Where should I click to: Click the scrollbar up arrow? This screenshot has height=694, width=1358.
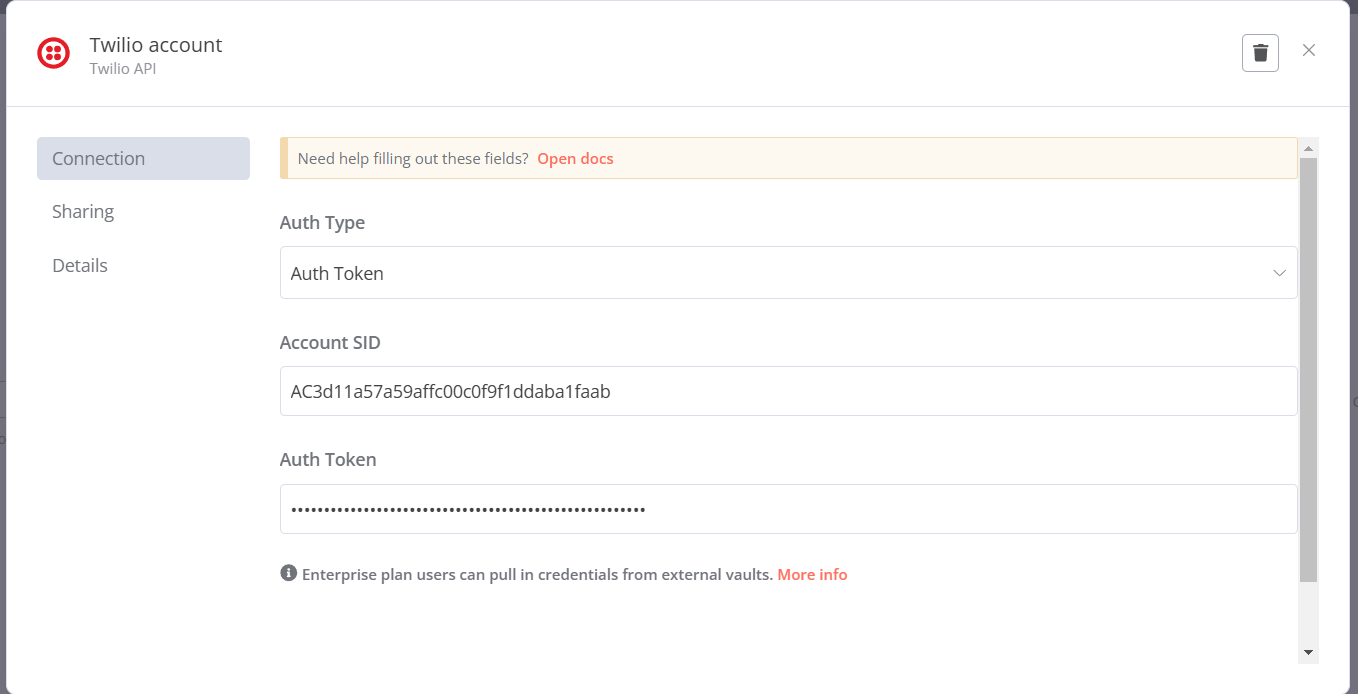(x=1308, y=148)
